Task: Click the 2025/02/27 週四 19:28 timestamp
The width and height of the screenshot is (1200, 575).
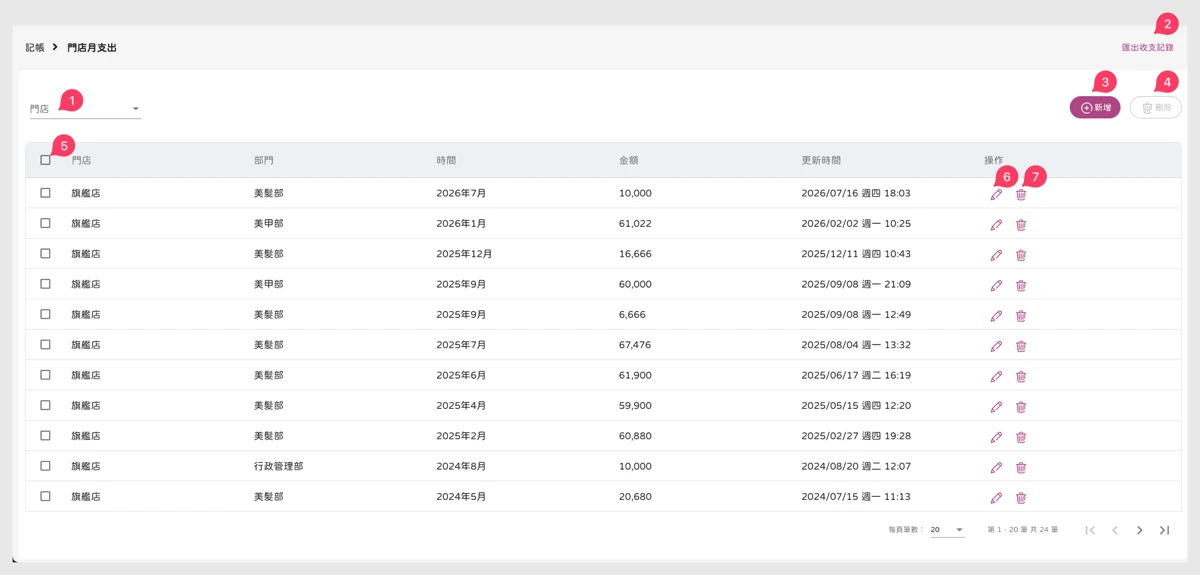Action: pyautogui.click(x=856, y=436)
